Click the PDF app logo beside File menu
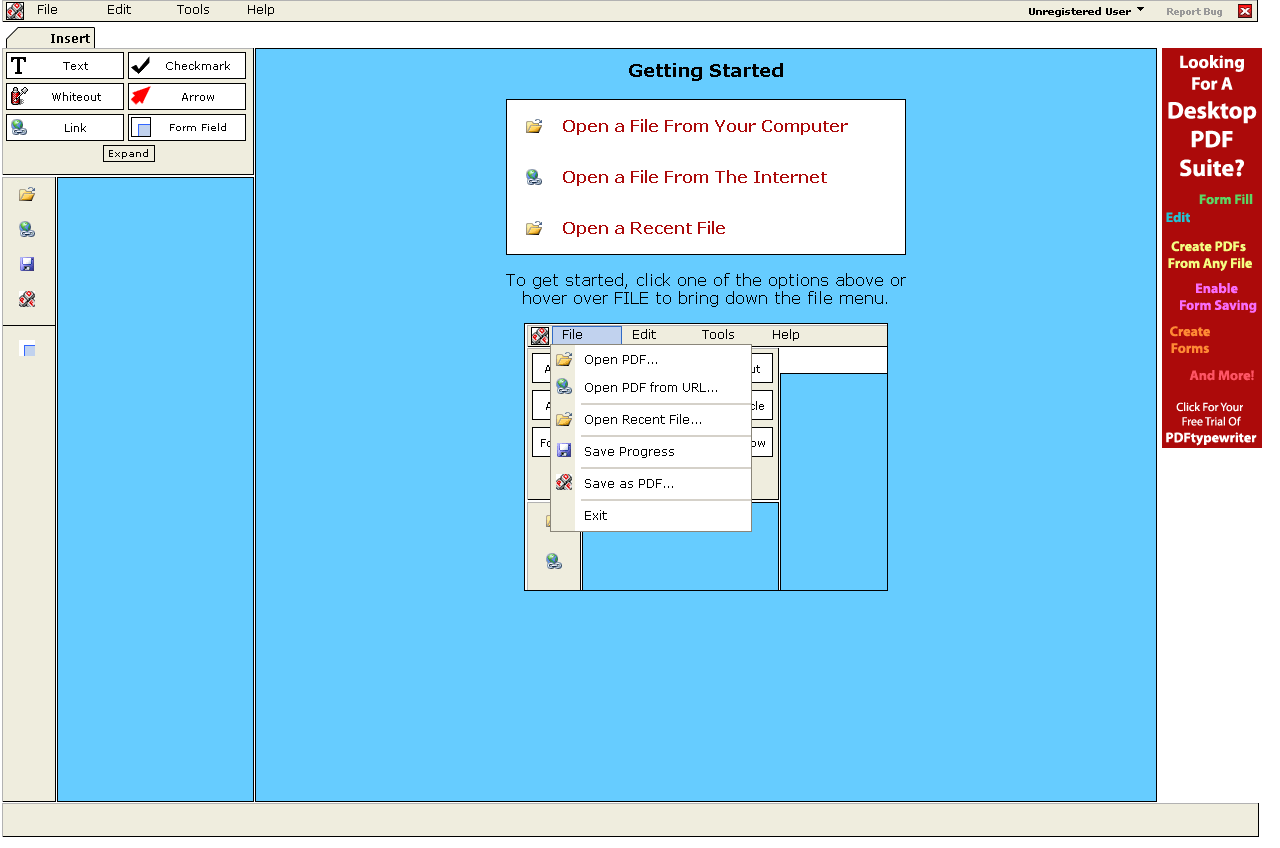 pos(15,11)
